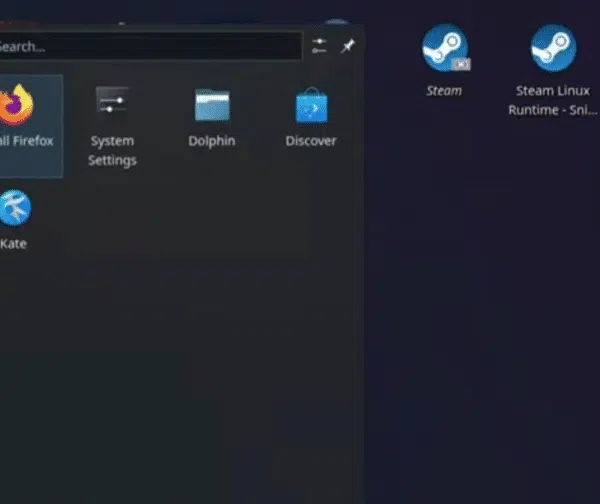Click the italic Steam desktop label

(x=444, y=91)
